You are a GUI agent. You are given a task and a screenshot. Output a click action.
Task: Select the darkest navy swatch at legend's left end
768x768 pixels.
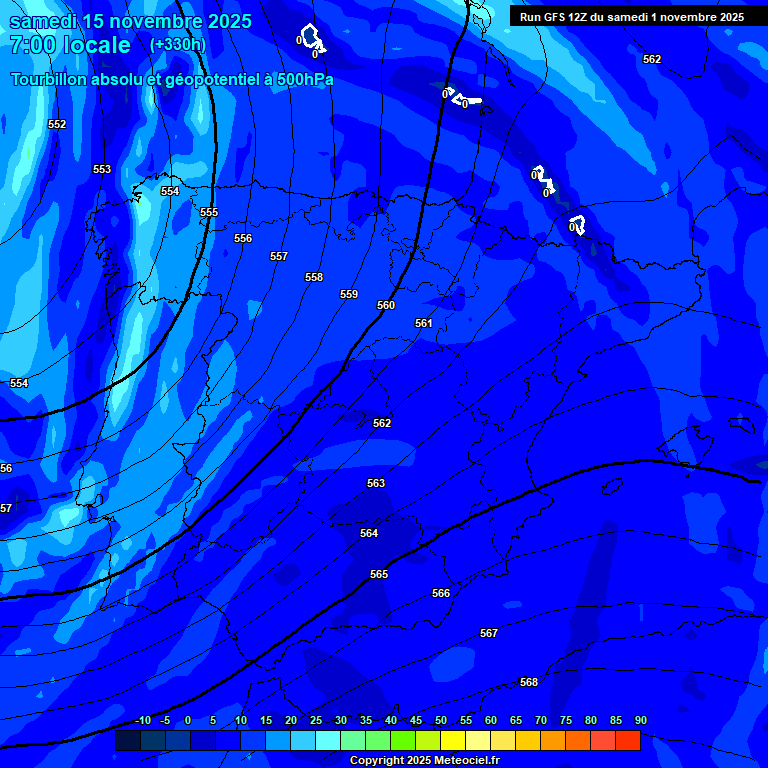(128, 741)
